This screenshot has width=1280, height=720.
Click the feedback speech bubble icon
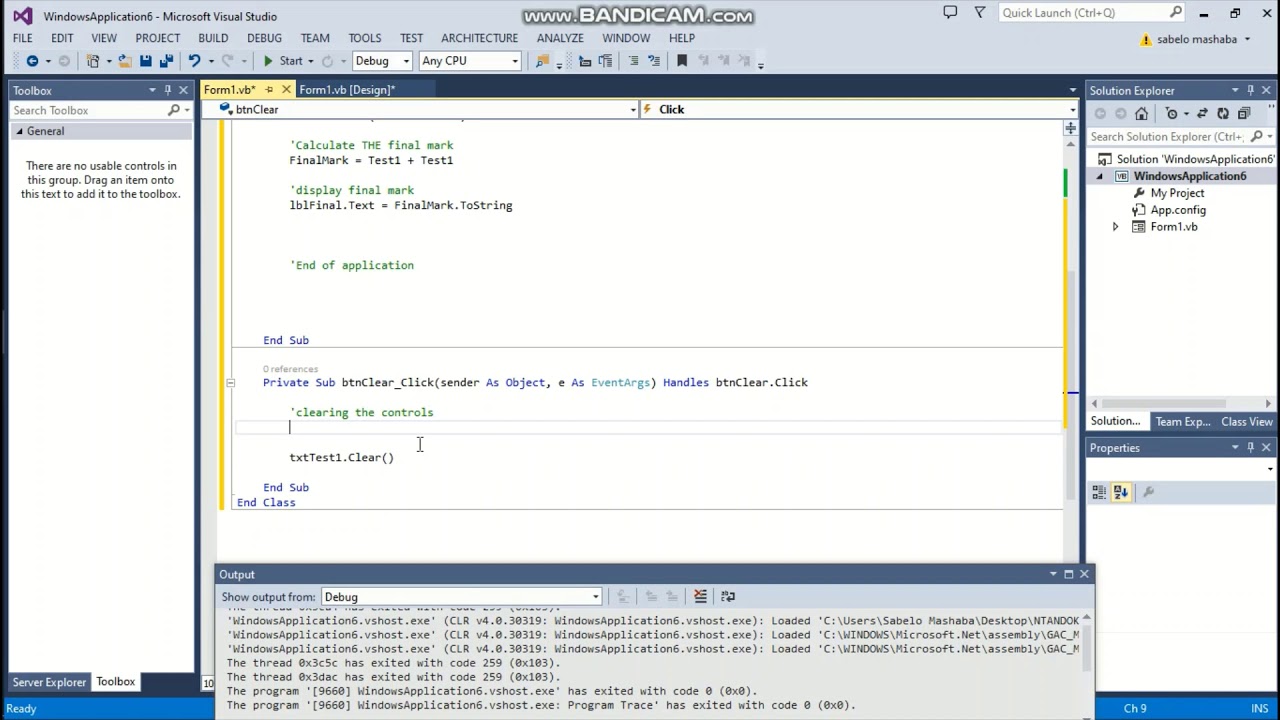point(950,13)
